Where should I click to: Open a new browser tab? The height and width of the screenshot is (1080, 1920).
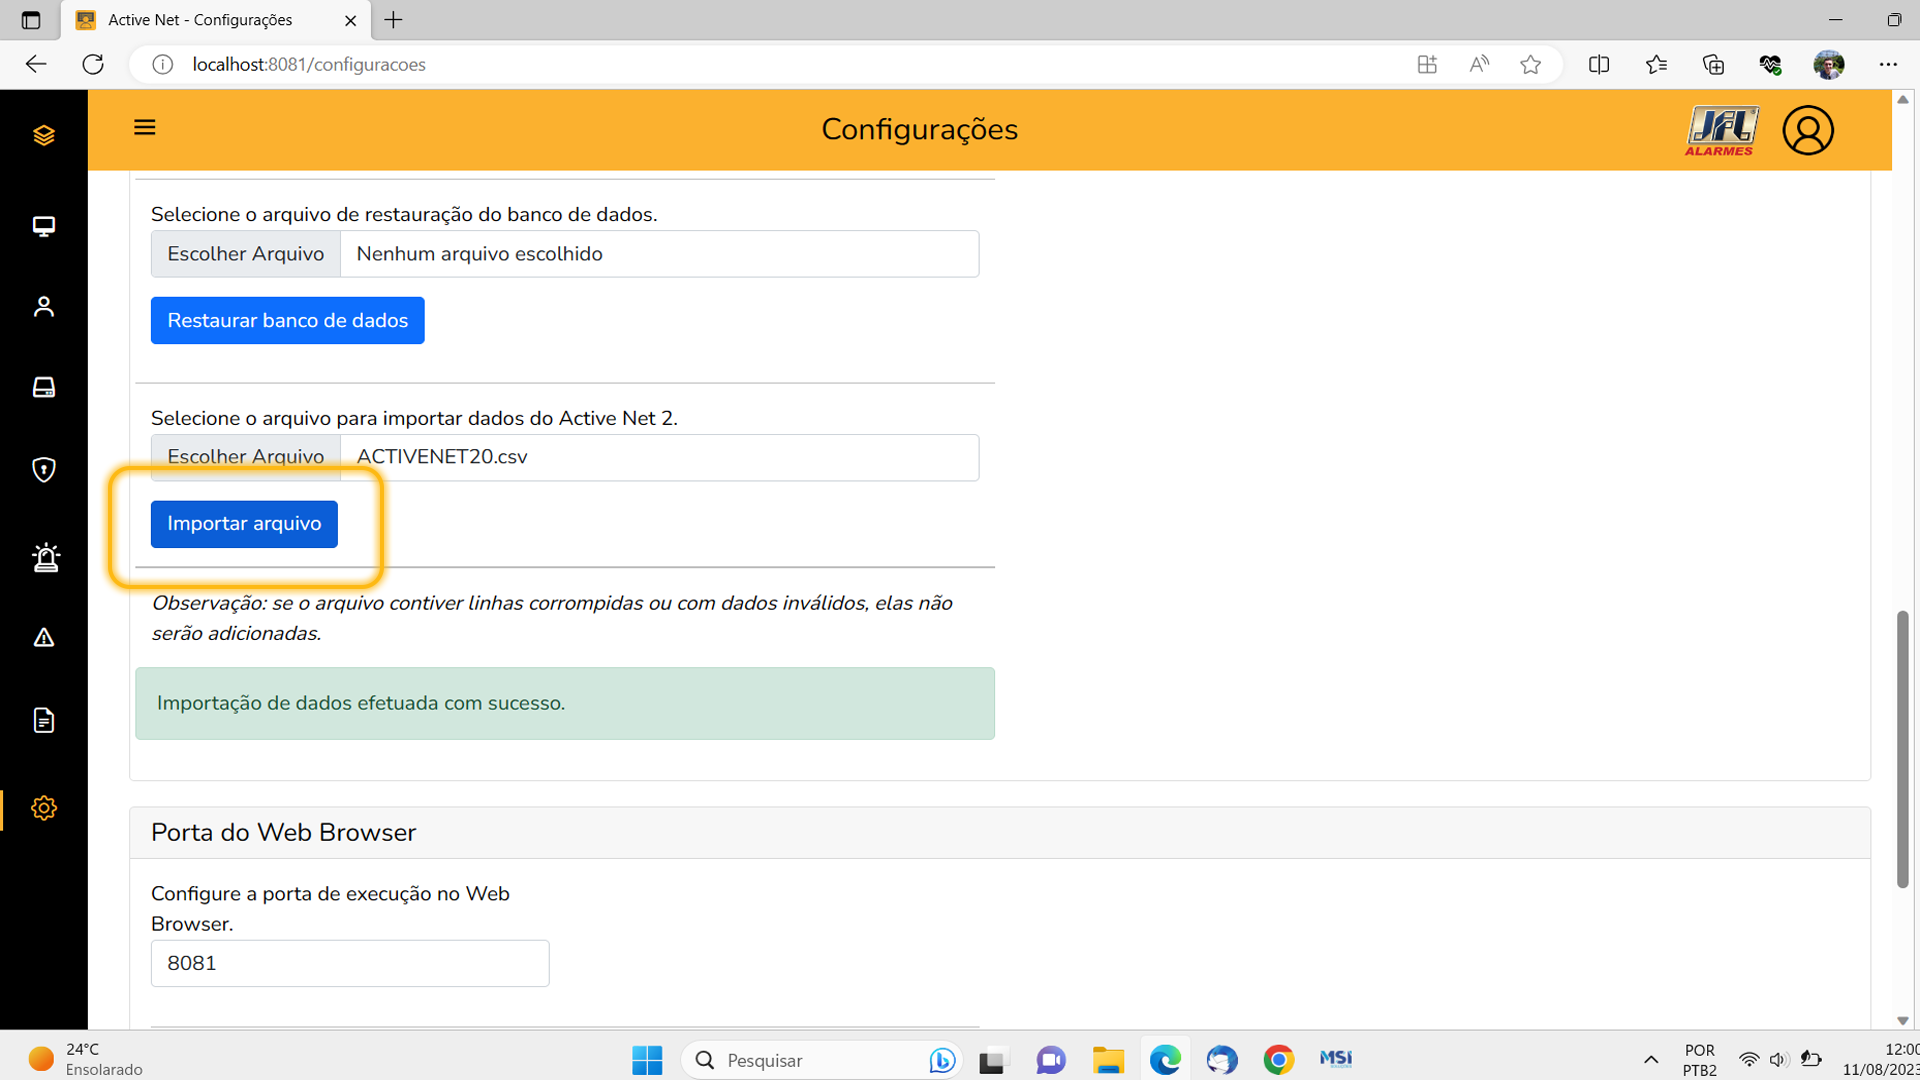[394, 20]
